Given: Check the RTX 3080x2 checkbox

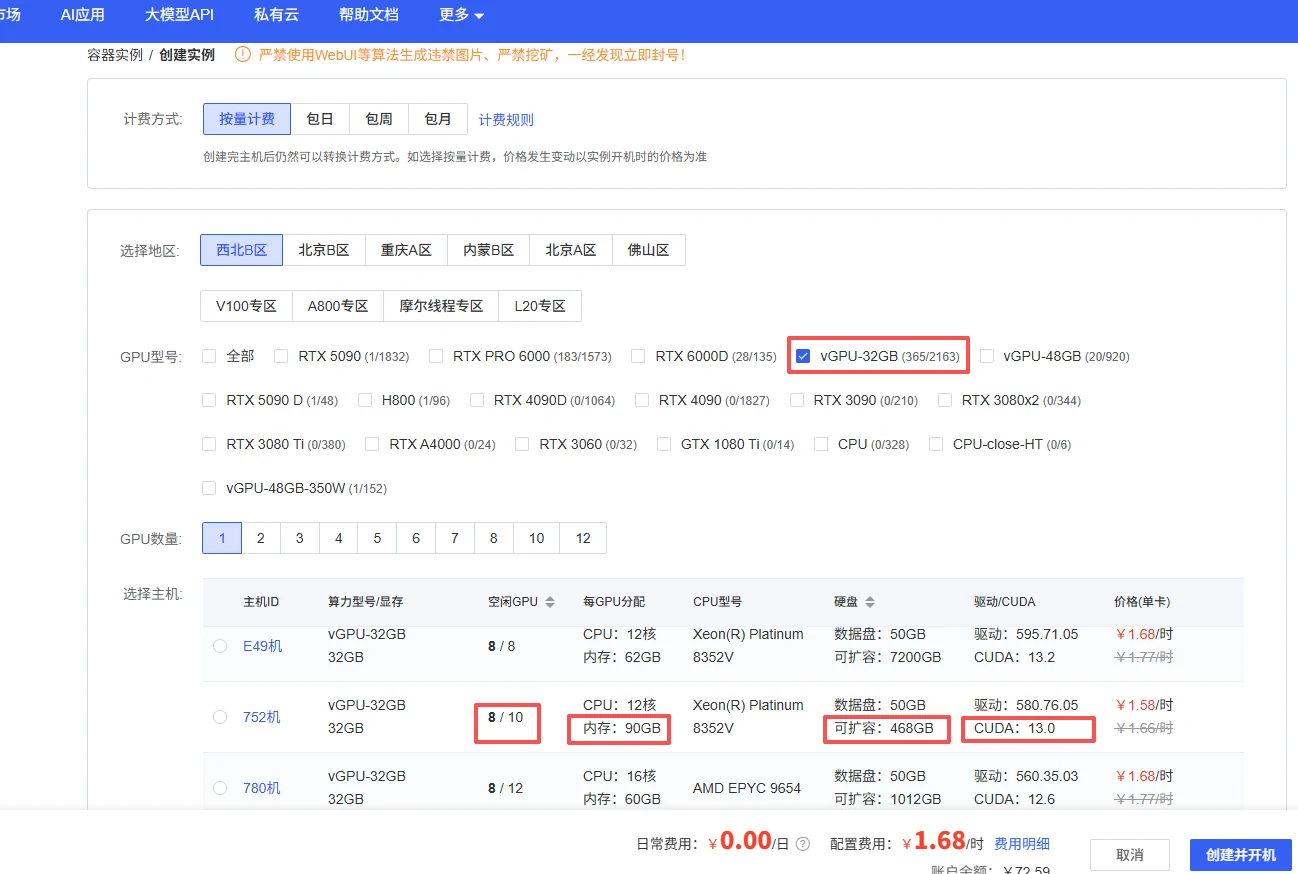Looking at the screenshot, I should point(945,400).
